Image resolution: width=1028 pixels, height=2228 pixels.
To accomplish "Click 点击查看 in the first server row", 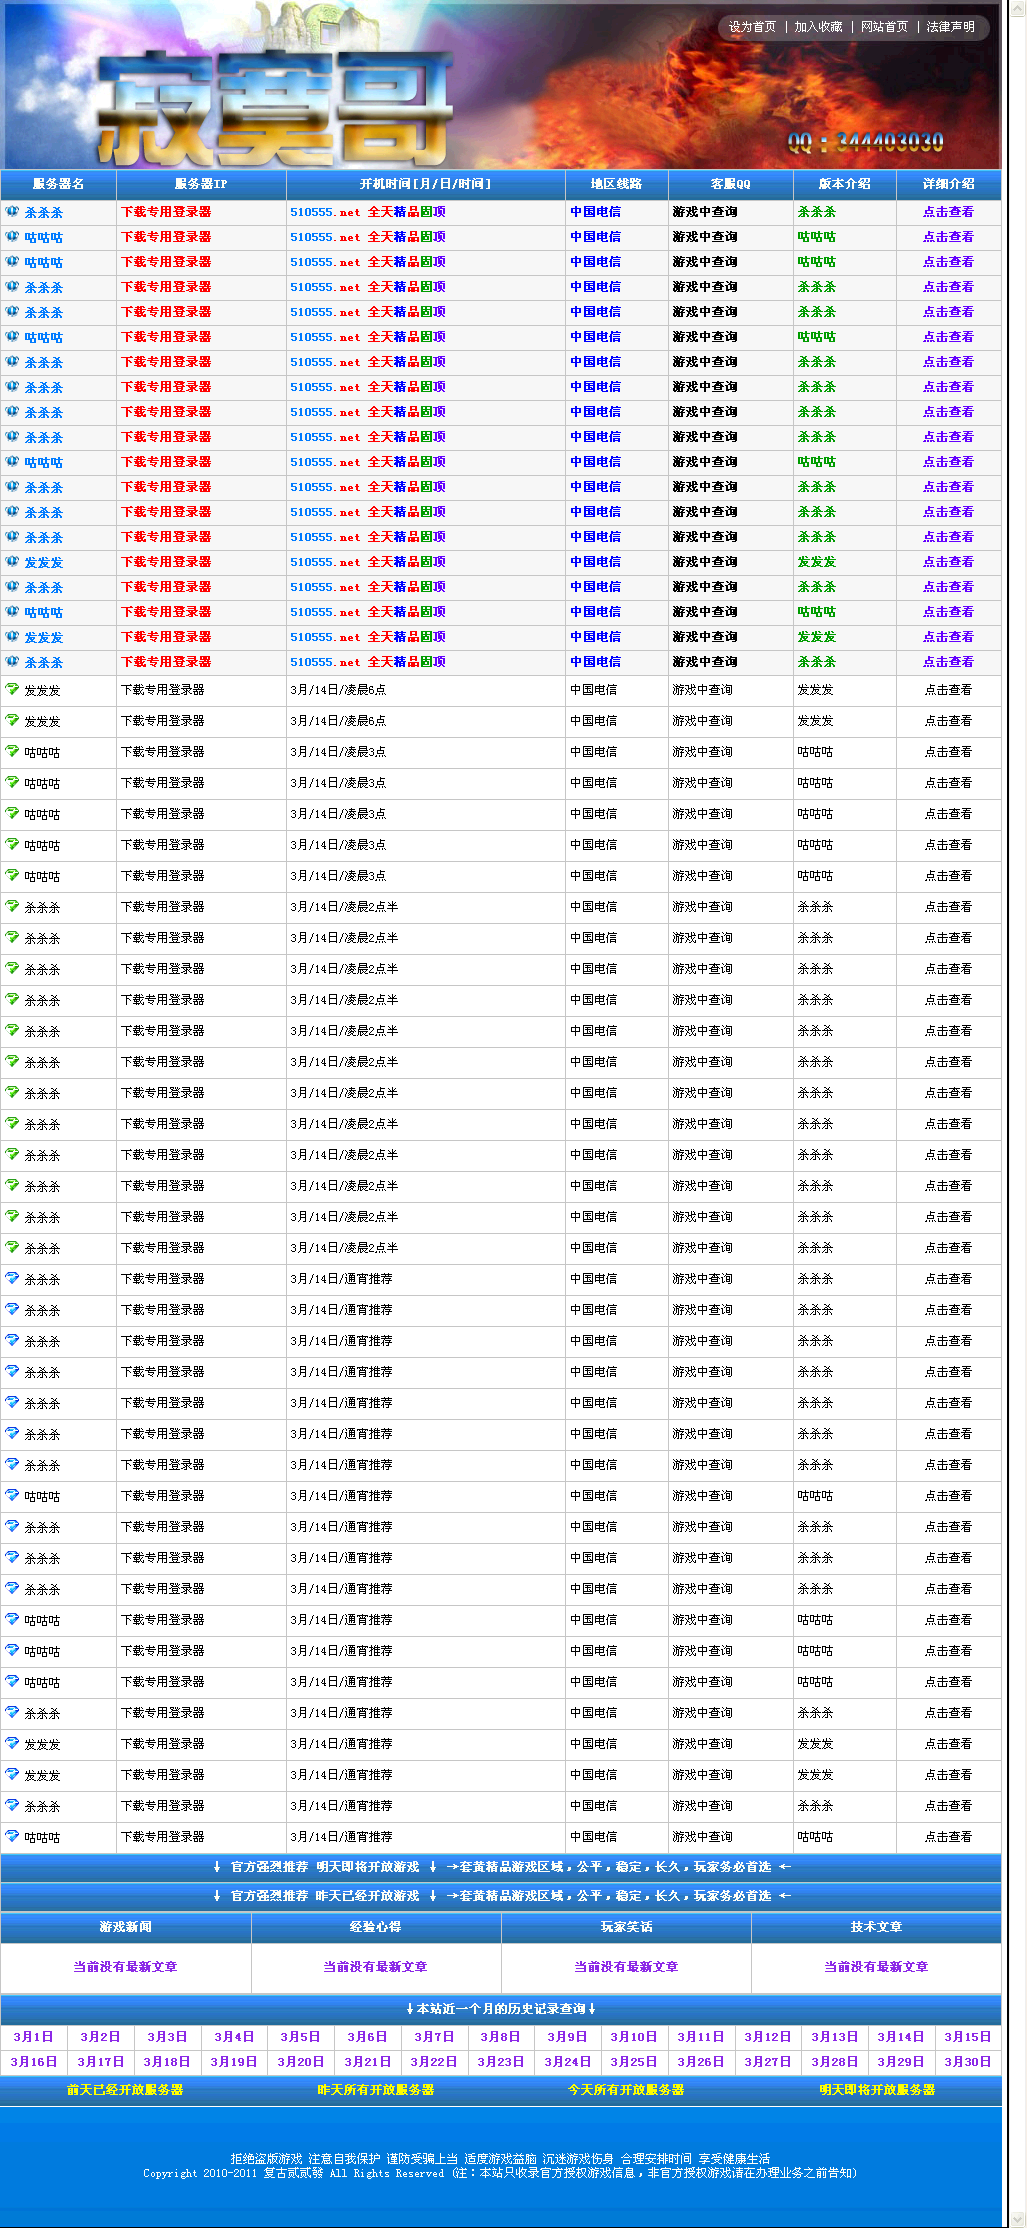I will click(x=947, y=212).
